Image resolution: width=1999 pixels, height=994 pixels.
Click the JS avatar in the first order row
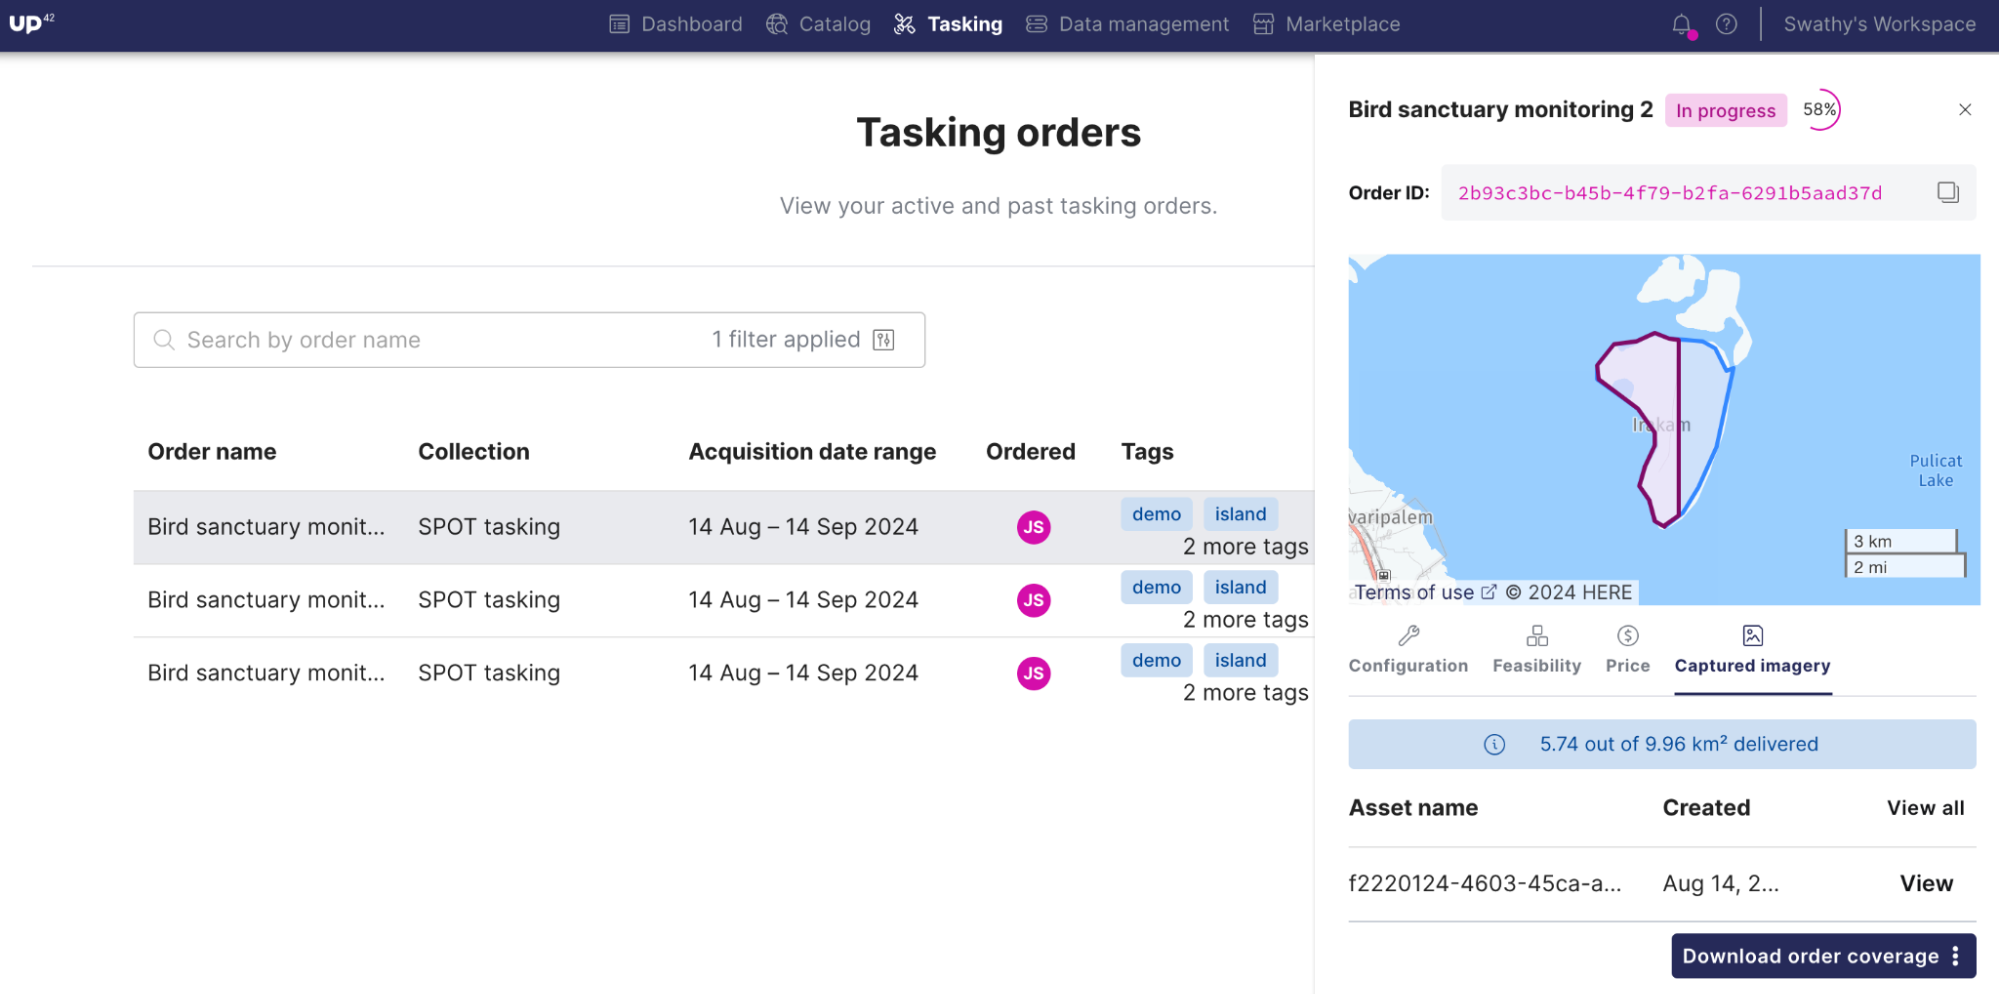click(1034, 527)
